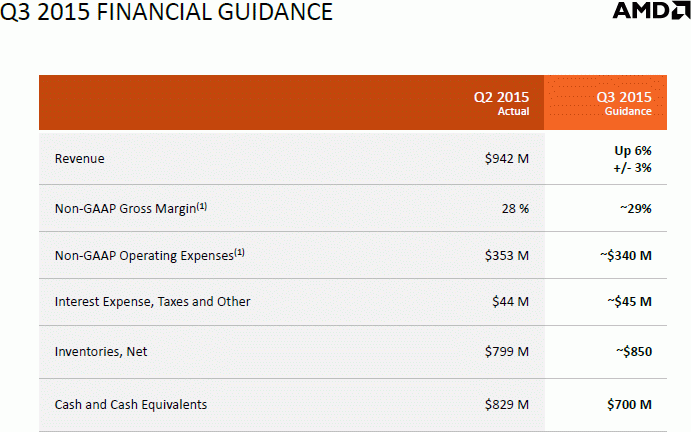Click the $799 M inventories value
This screenshot has height=432, width=691.
507,352
